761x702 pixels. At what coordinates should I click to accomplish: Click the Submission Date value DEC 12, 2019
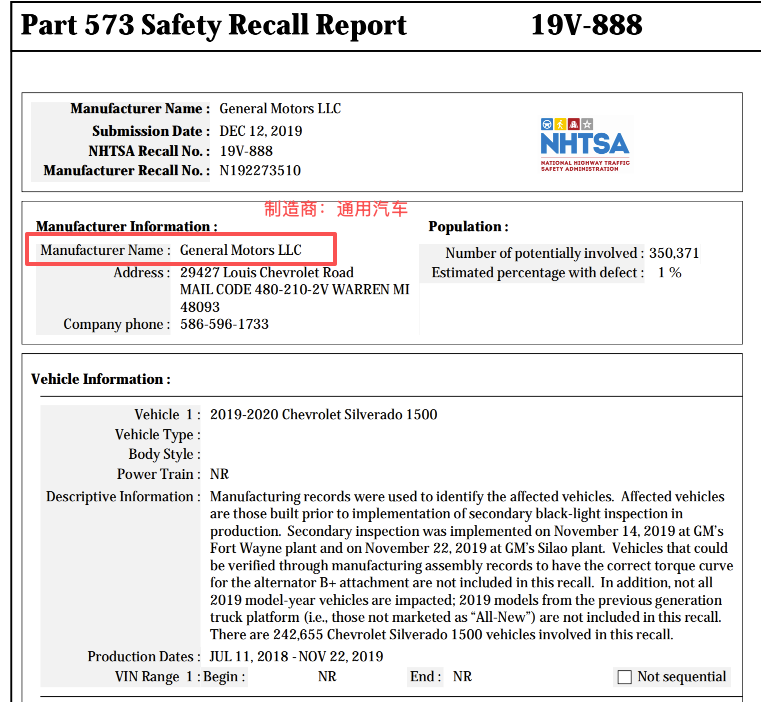261,131
